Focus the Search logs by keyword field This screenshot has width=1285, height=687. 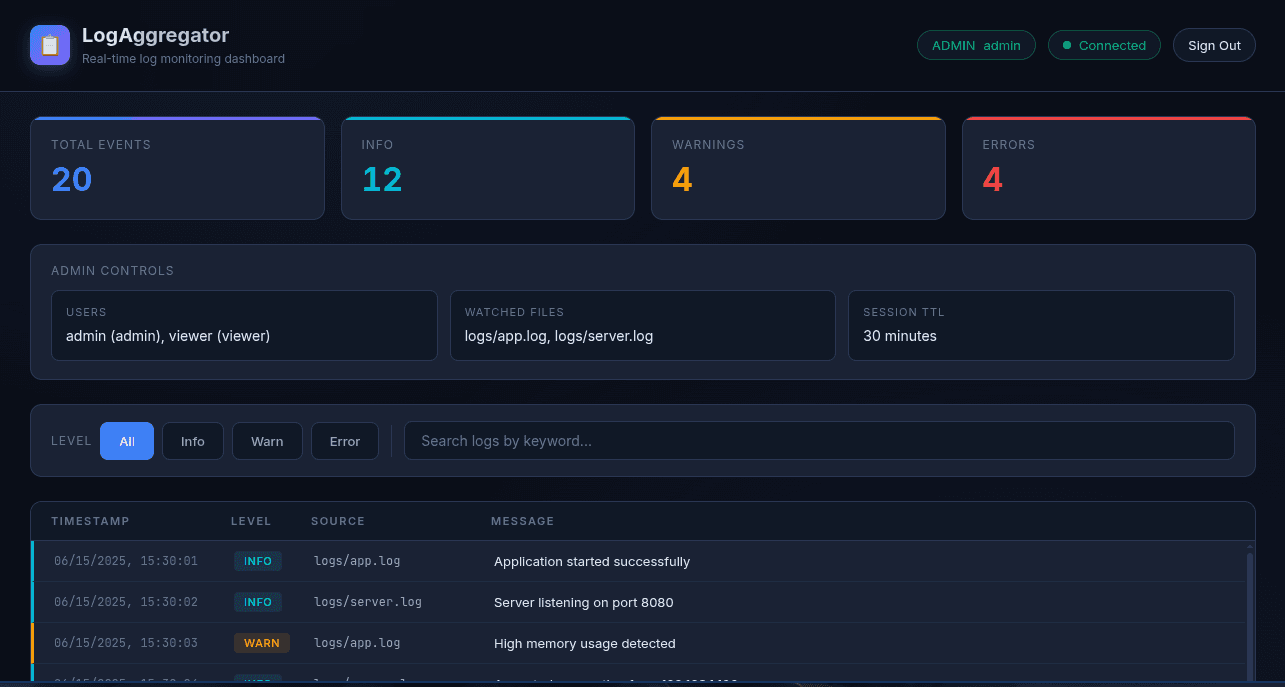[x=819, y=441]
